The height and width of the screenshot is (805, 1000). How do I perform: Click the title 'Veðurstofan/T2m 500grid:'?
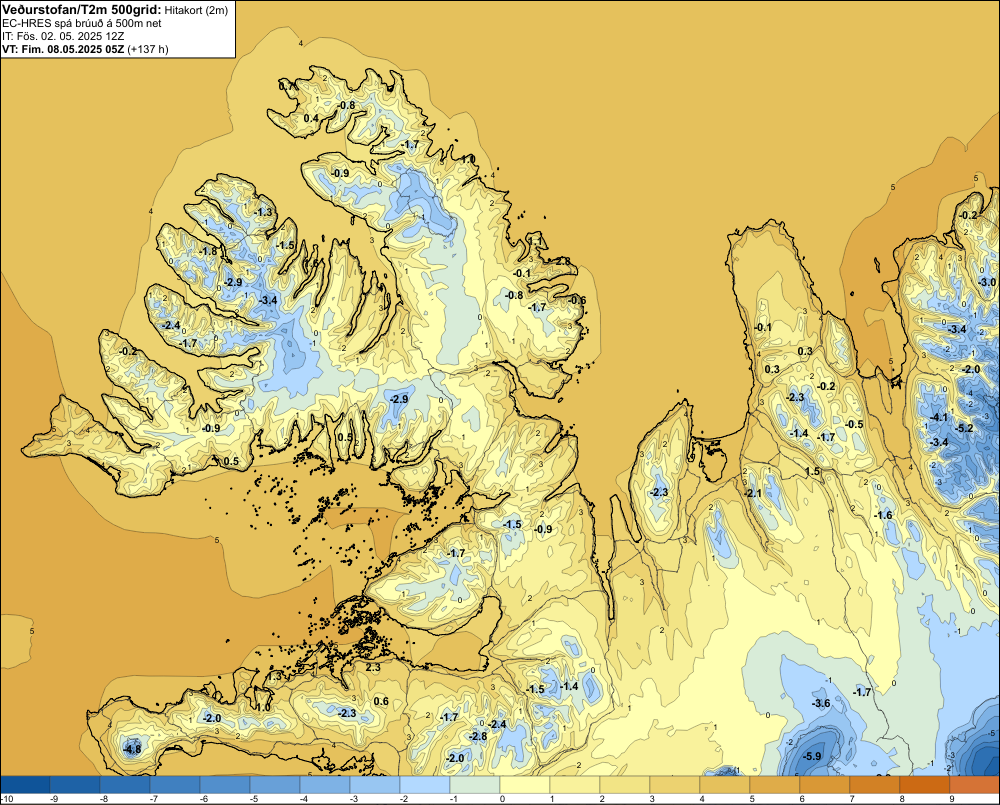click(x=82, y=9)
